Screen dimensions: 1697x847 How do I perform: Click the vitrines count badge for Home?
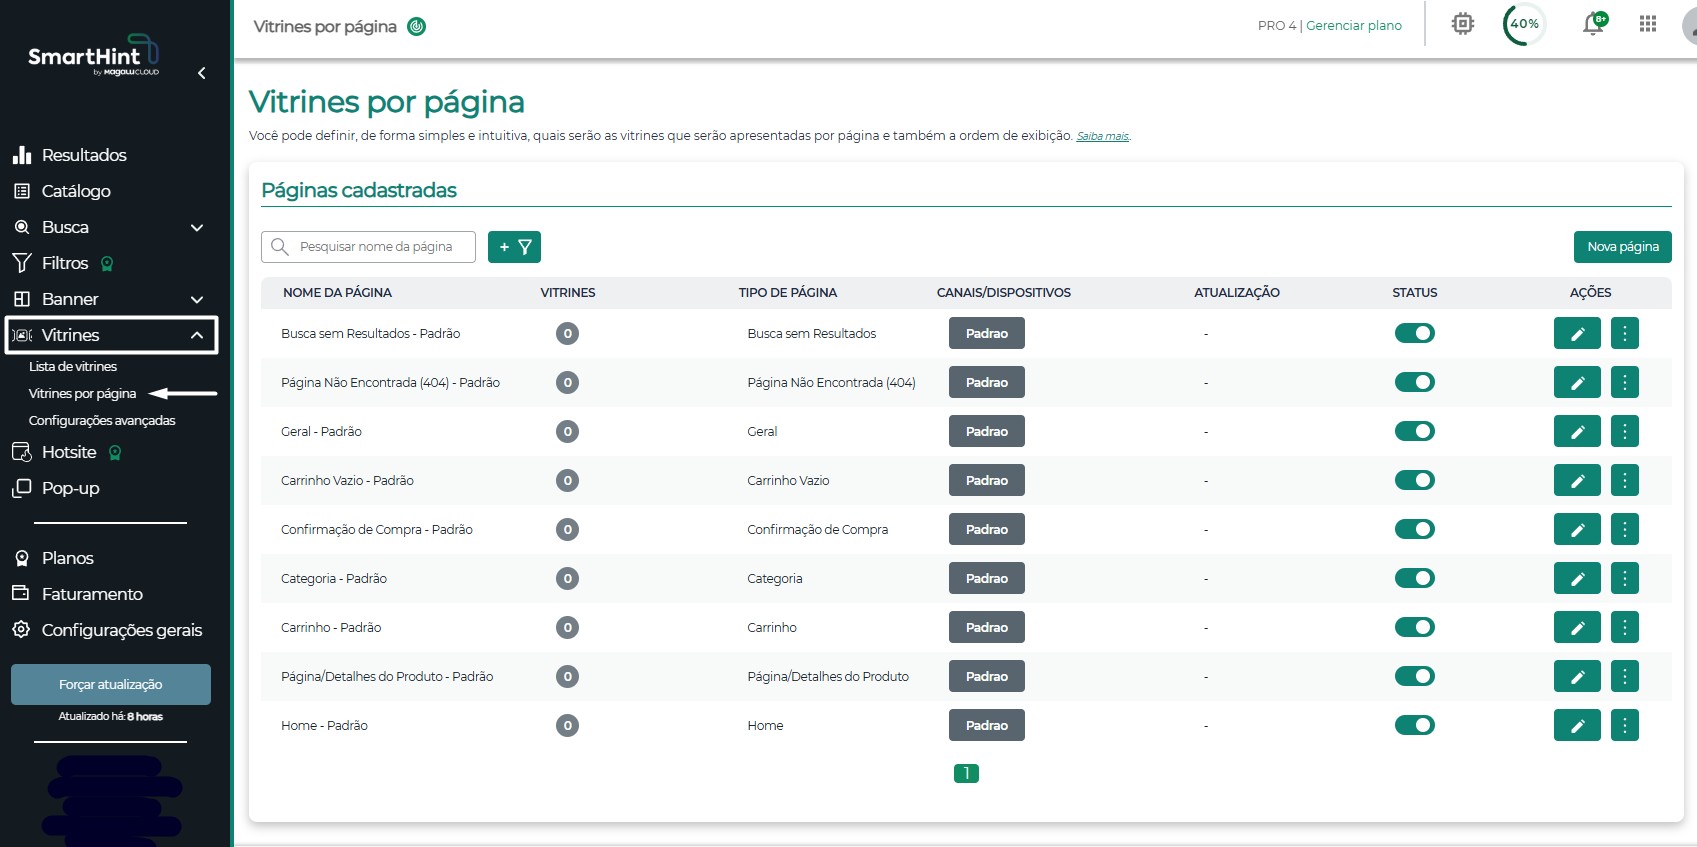coord(567,726)
